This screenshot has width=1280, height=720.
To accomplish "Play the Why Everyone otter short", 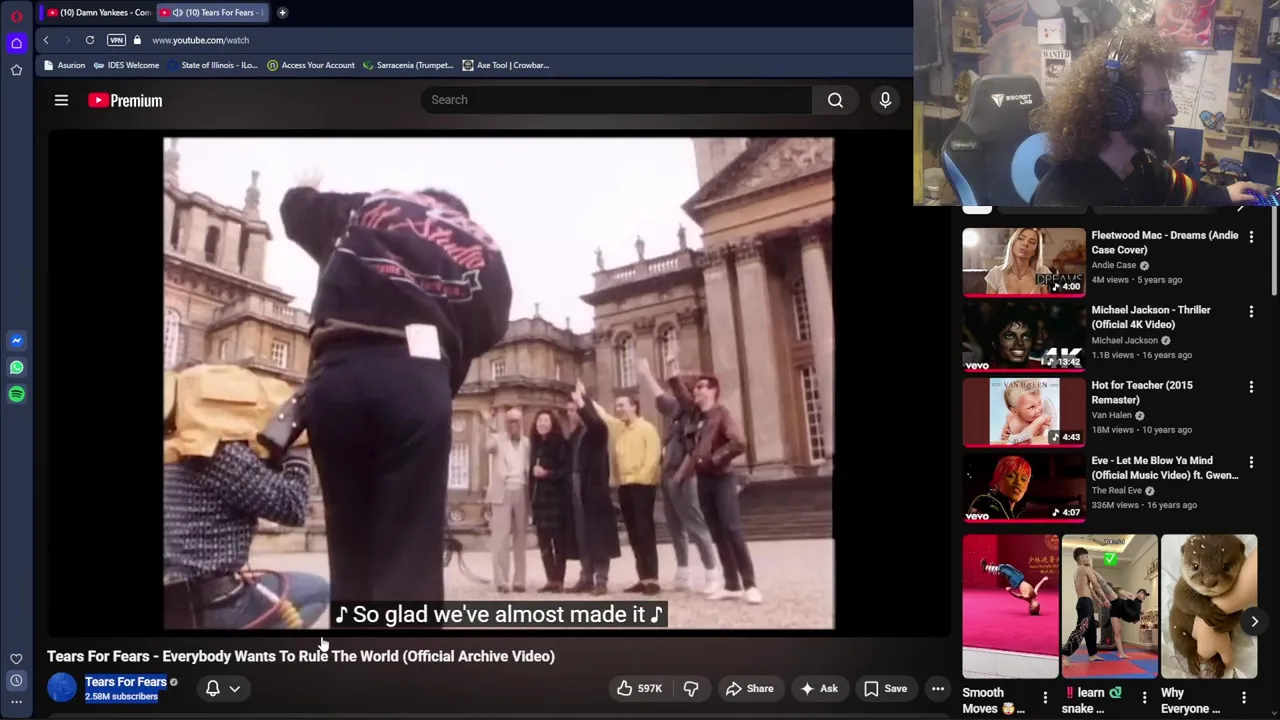I will pyautogui.click(x=1209, y=606).
